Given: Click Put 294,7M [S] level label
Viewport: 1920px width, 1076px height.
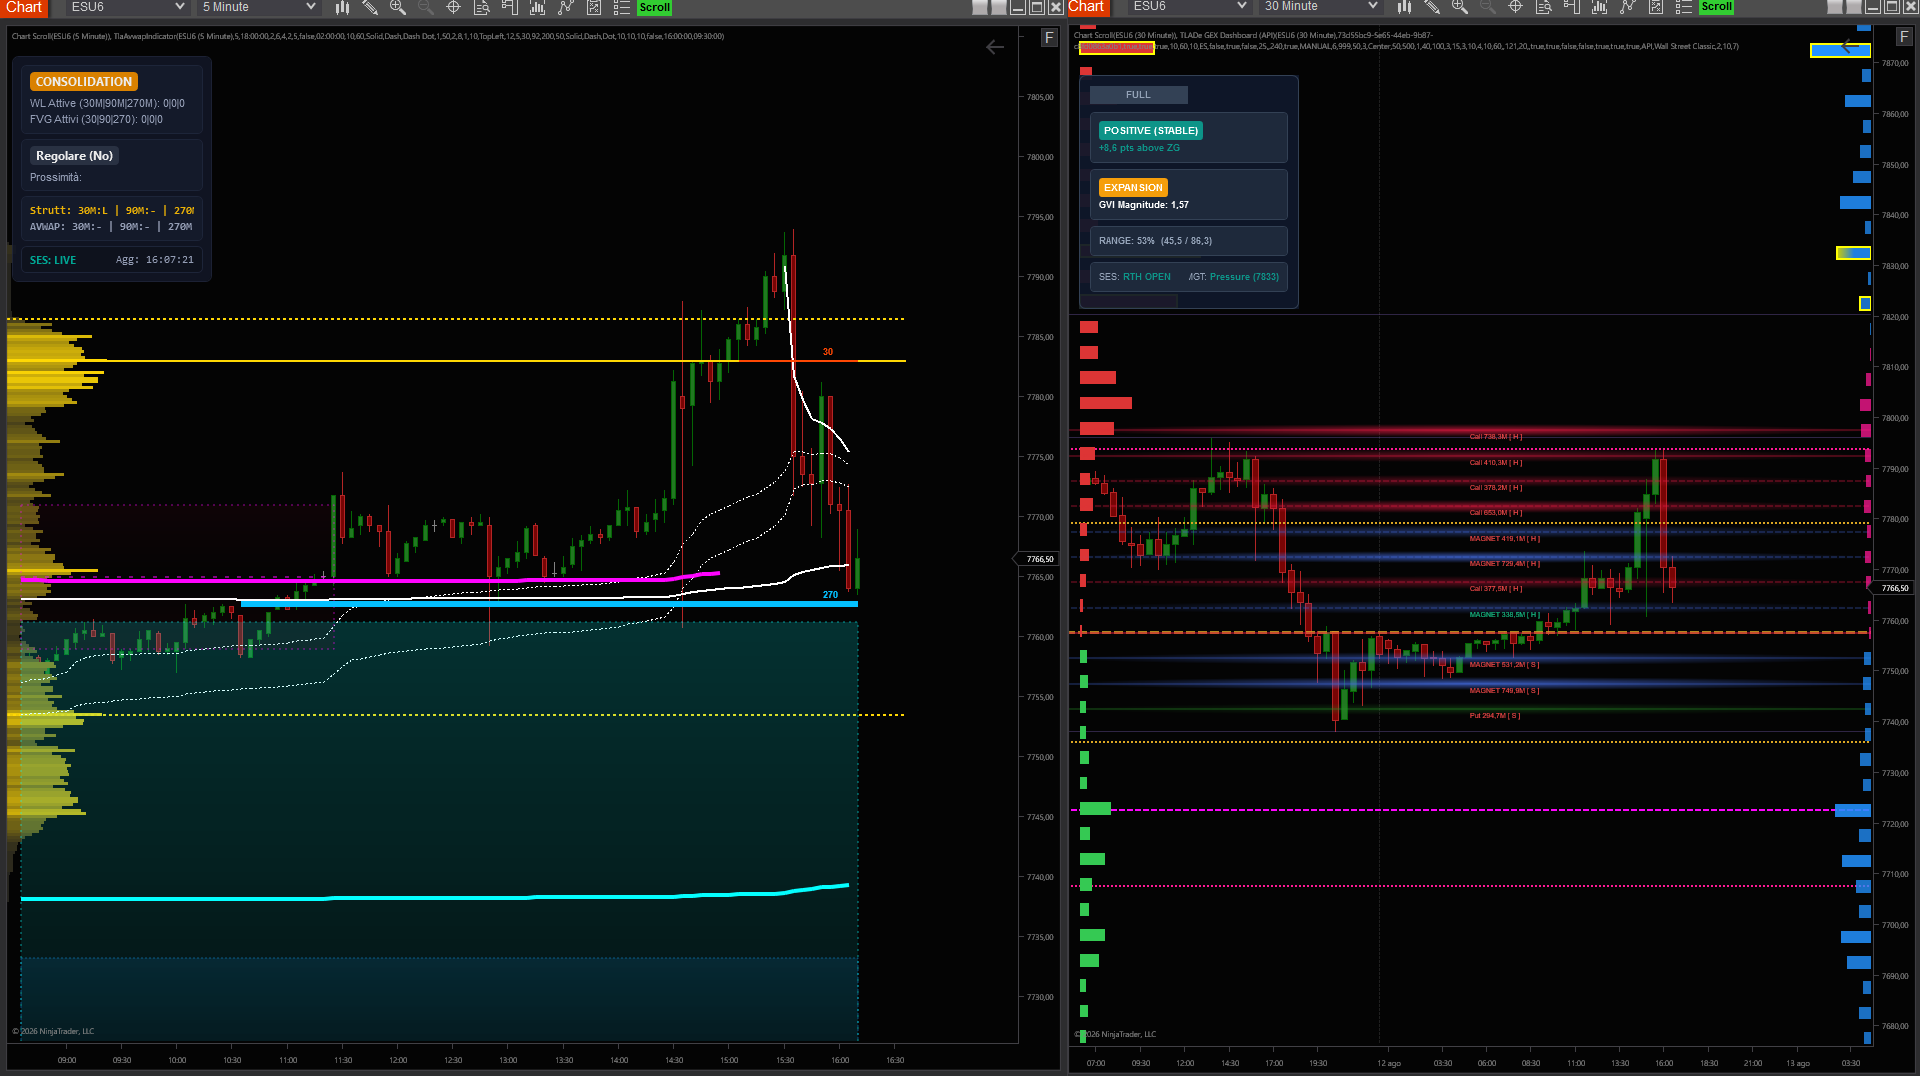Looking at the screenshot, I should [1494, 716].
